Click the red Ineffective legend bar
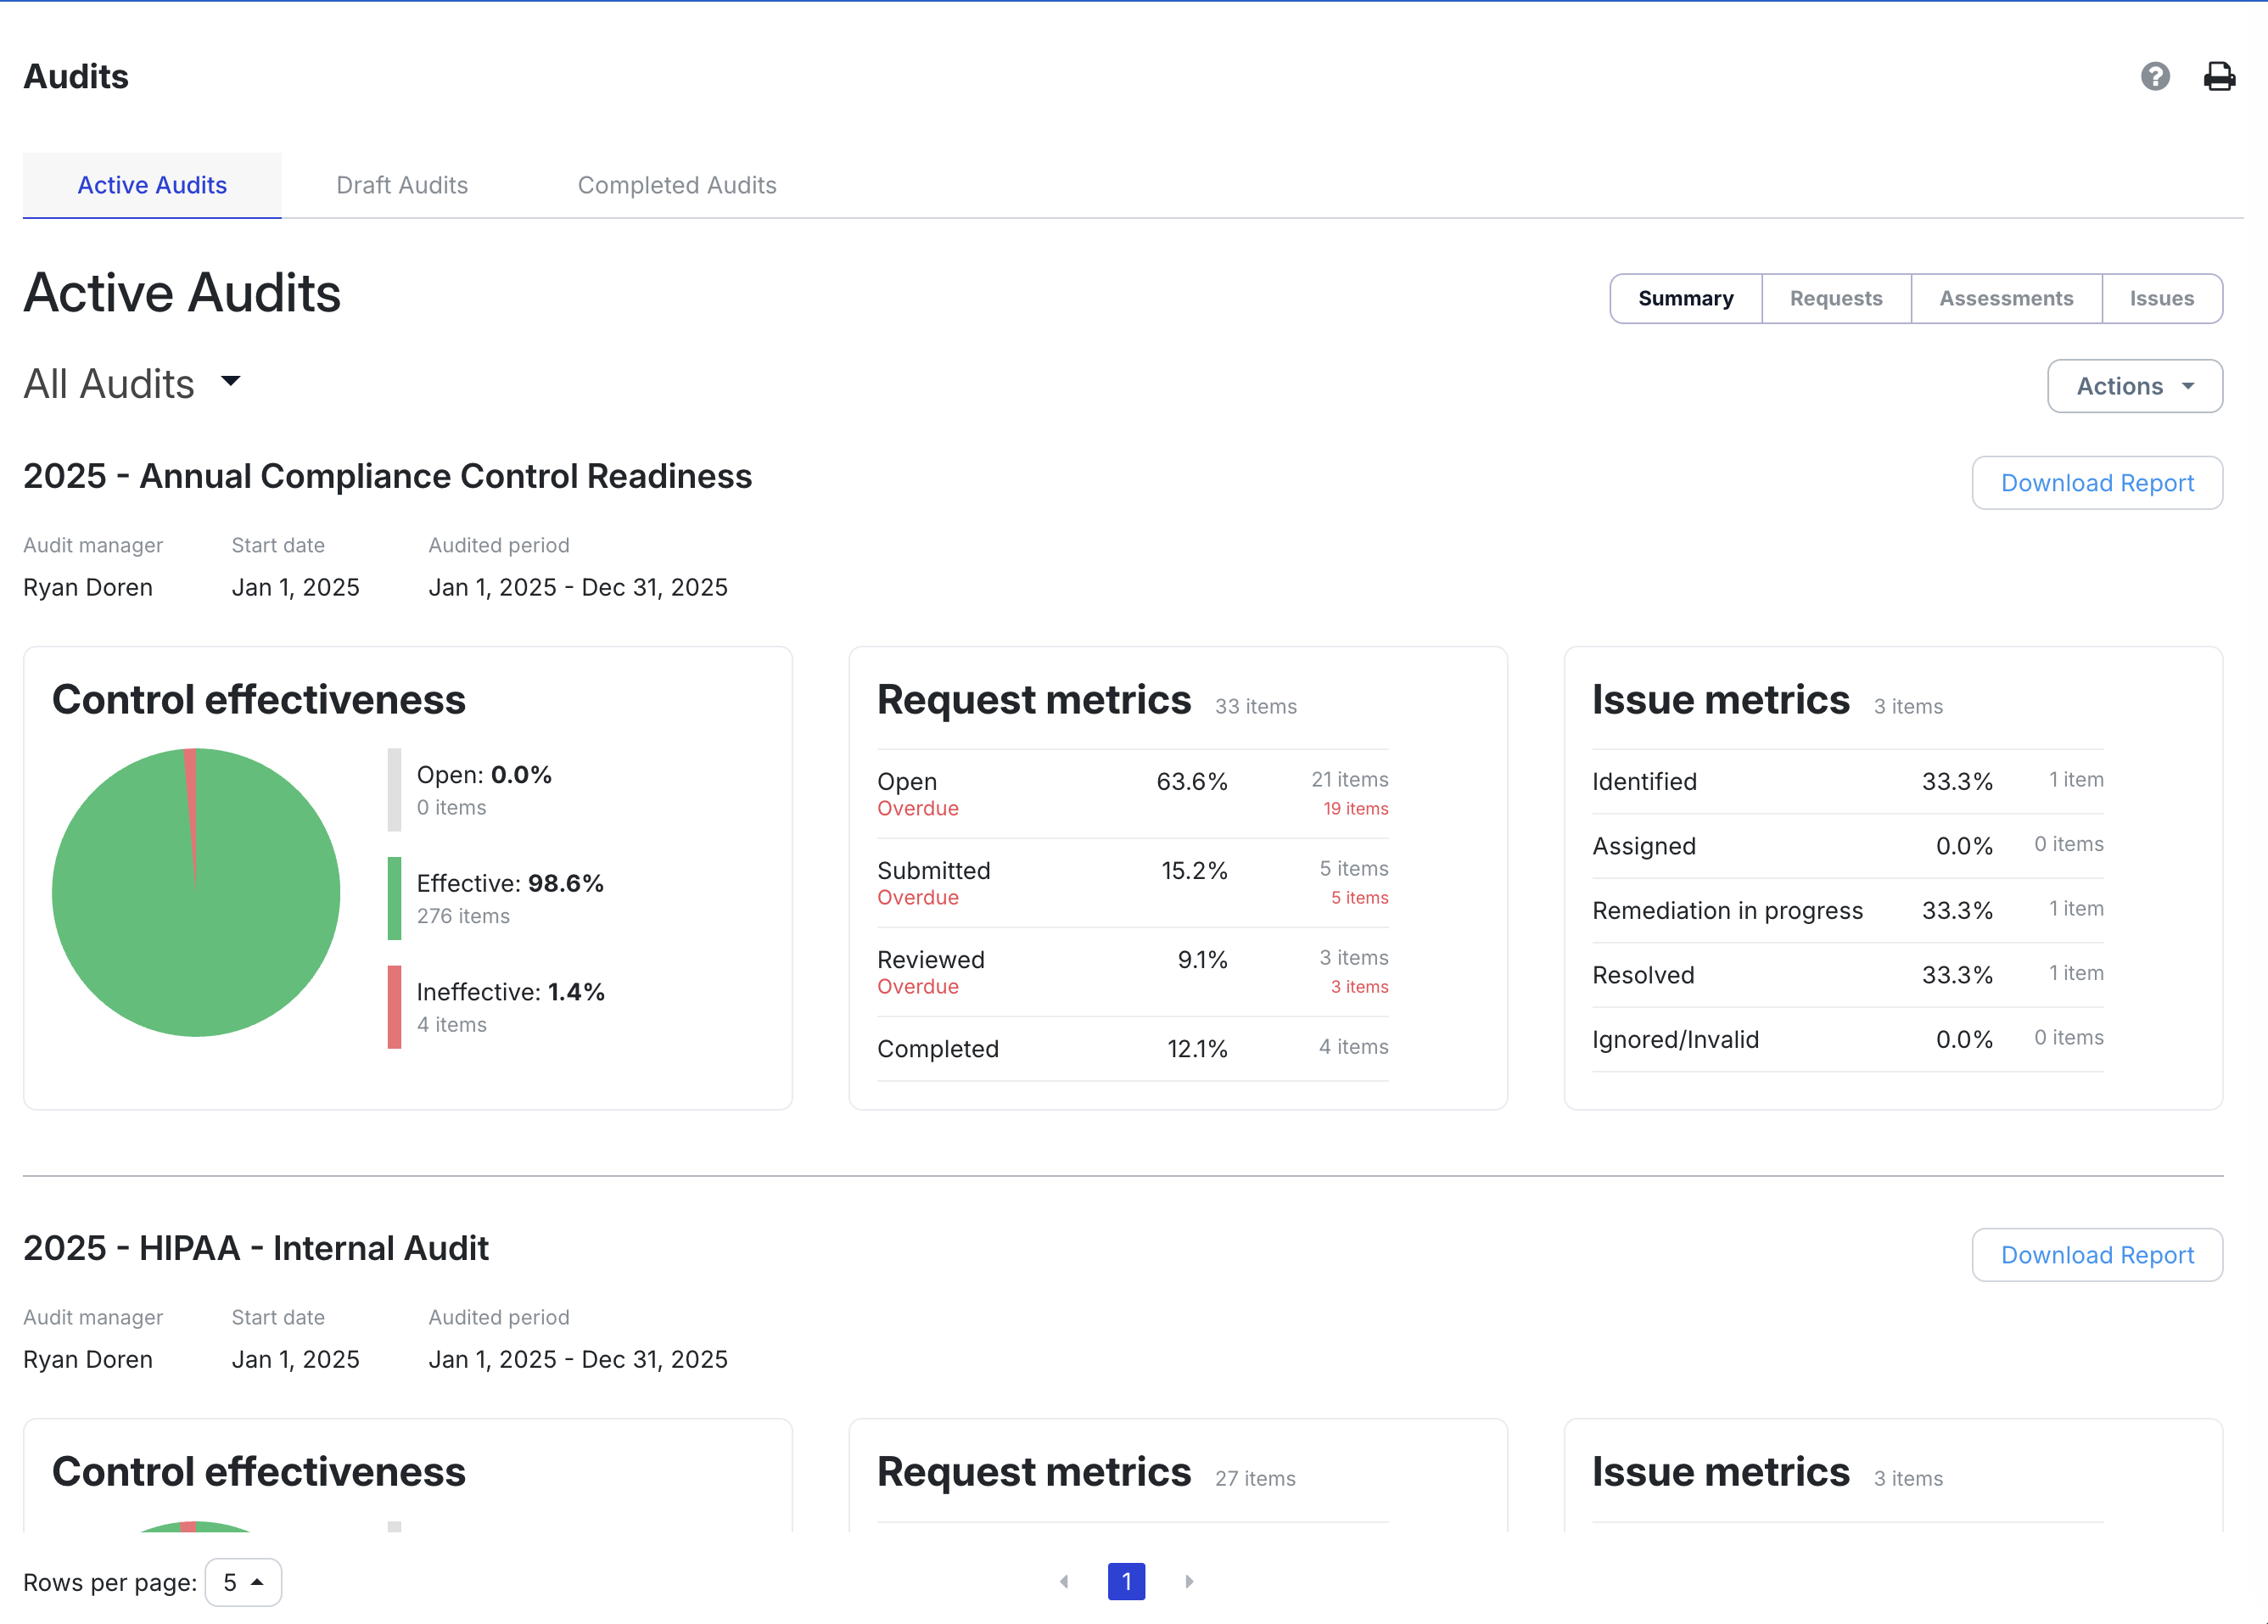 click(394, 1006)
